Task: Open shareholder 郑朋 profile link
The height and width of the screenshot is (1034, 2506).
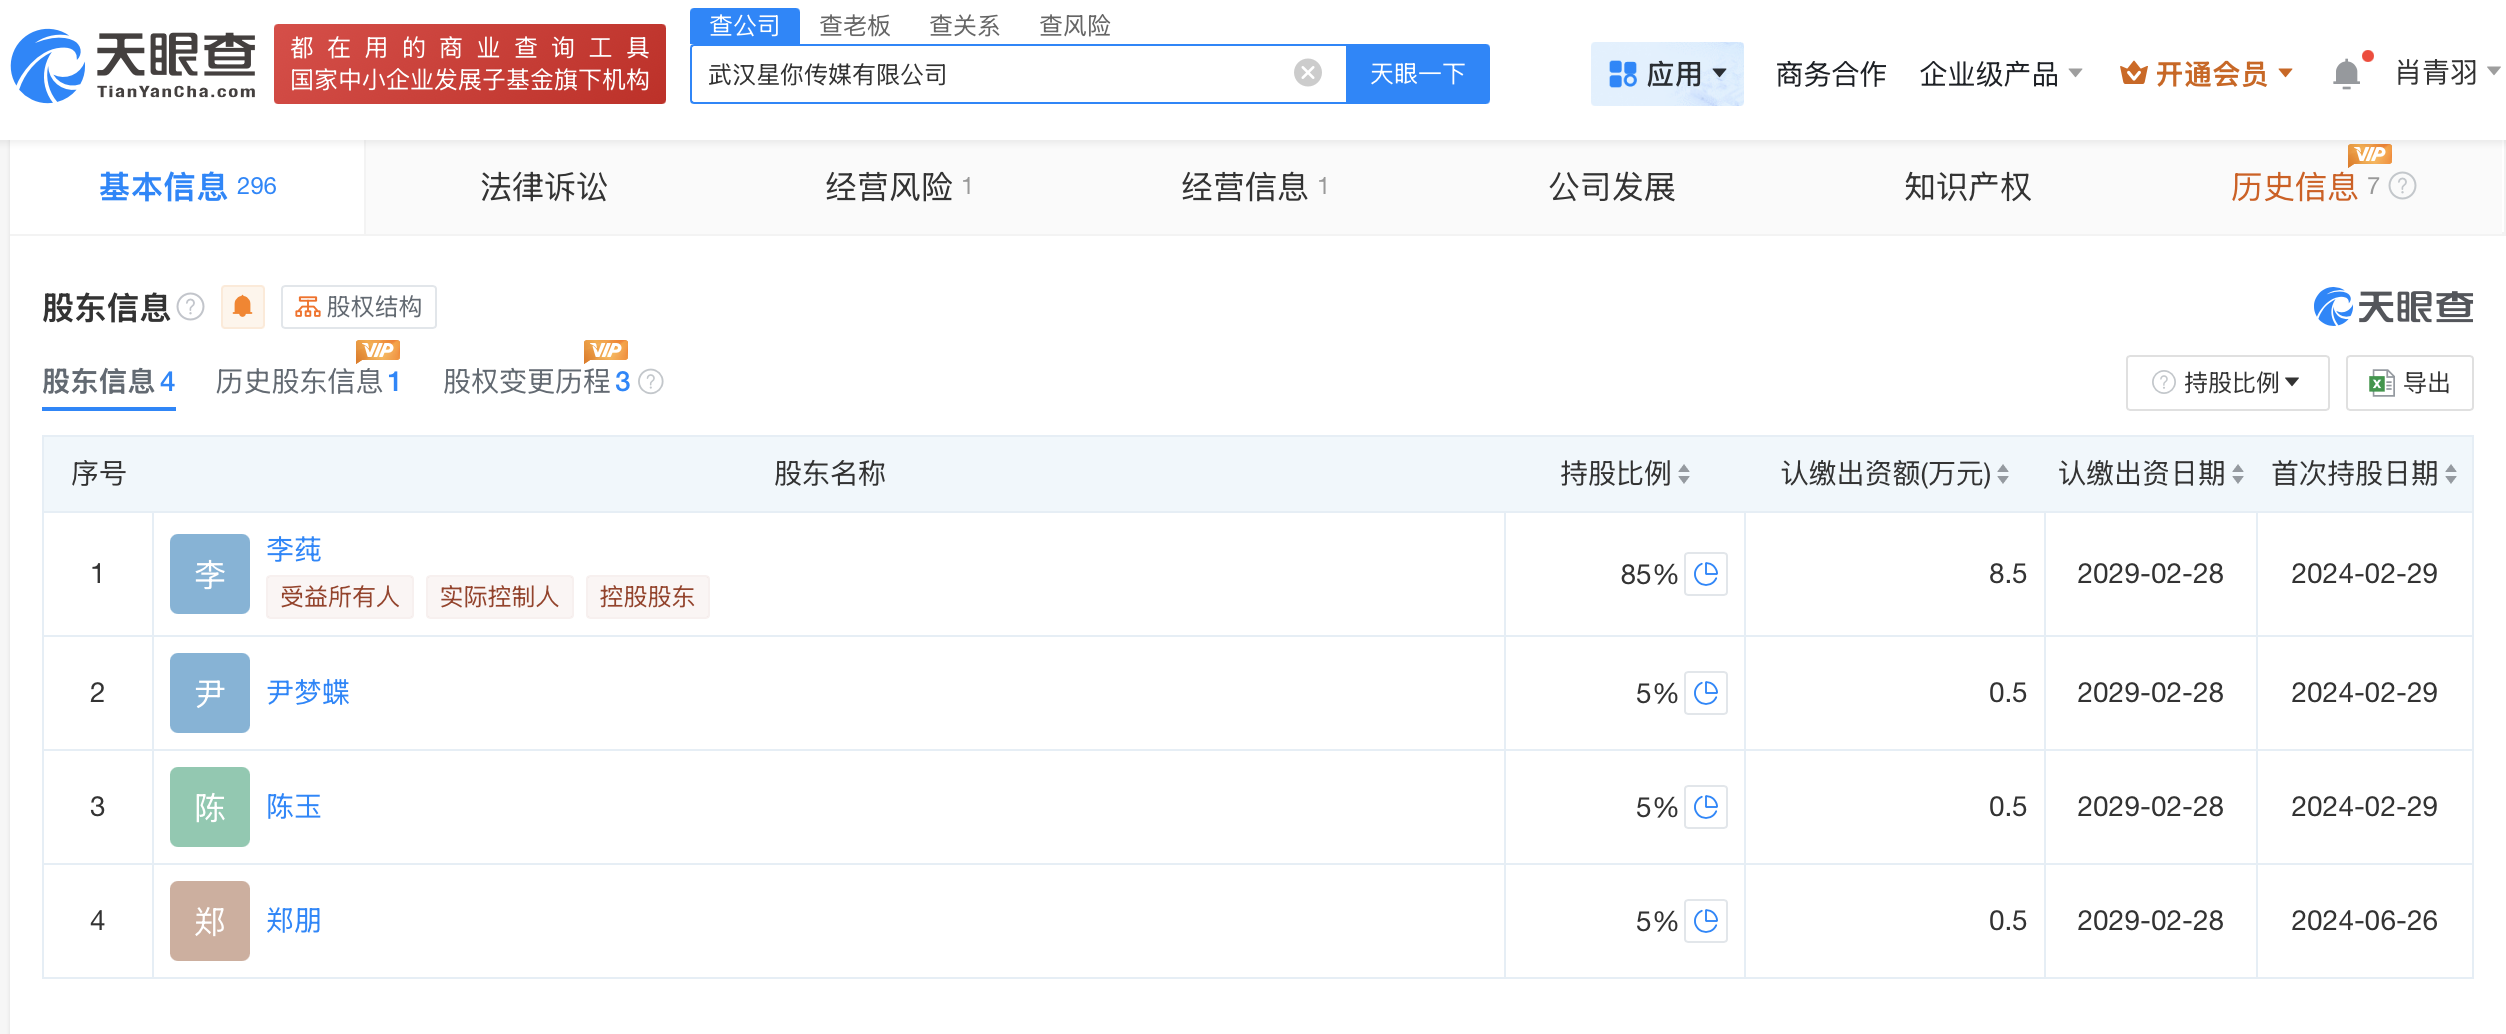Action: click(x=294, y=921)
